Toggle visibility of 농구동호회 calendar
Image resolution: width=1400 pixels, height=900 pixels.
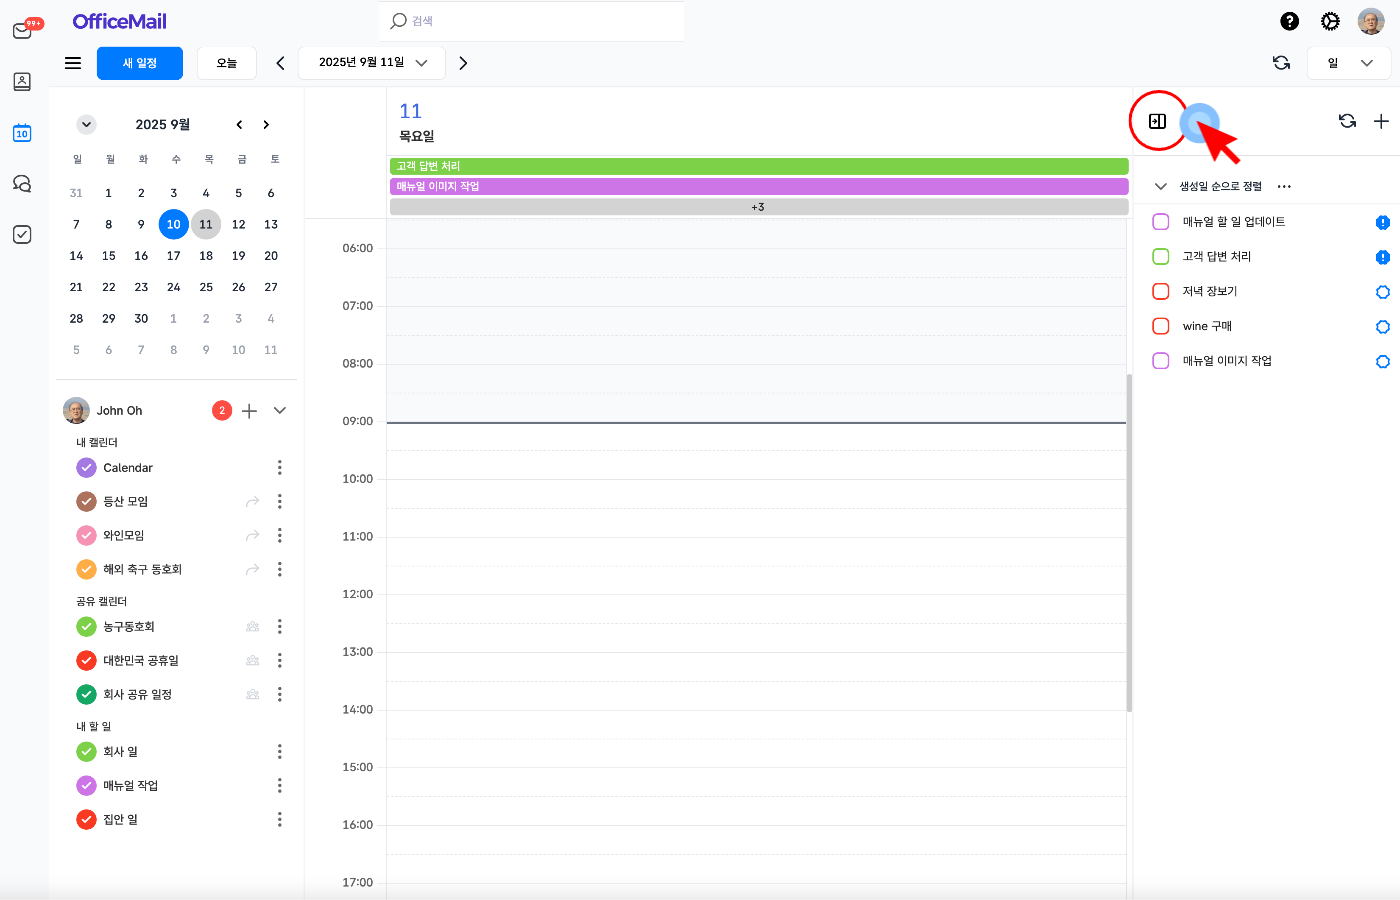pos(87,627)
